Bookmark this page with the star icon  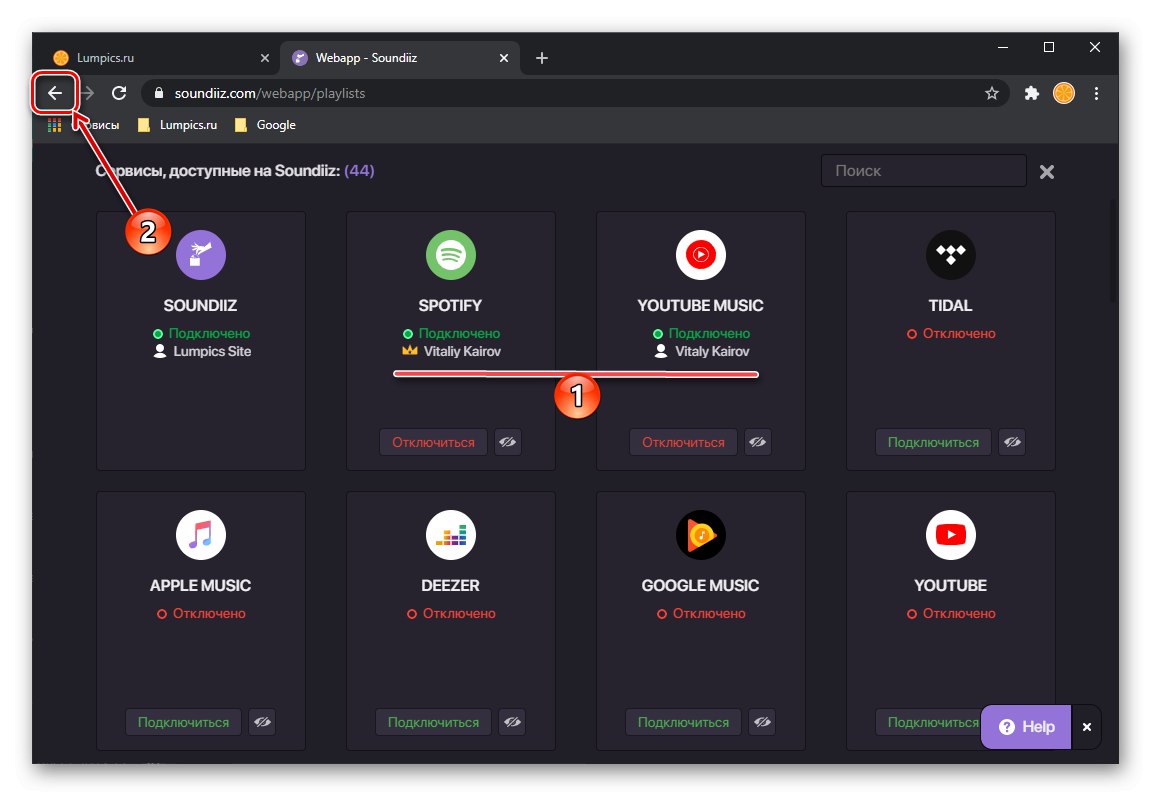(992, 93)
